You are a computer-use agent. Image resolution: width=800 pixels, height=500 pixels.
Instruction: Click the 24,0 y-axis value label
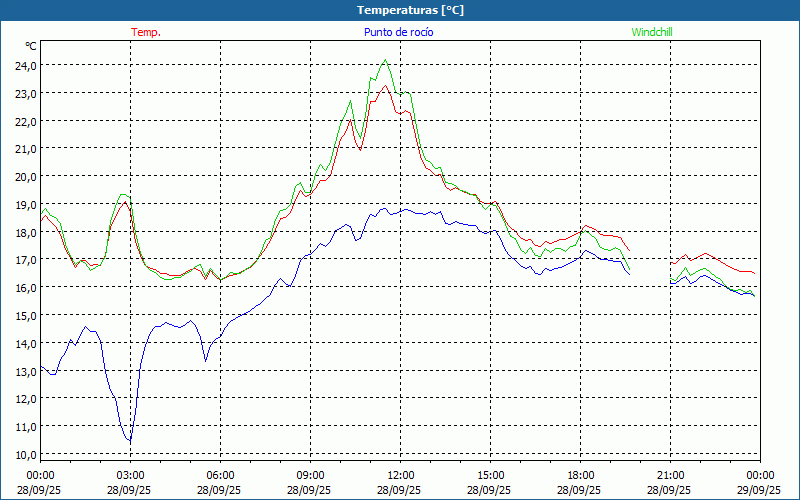25,65
